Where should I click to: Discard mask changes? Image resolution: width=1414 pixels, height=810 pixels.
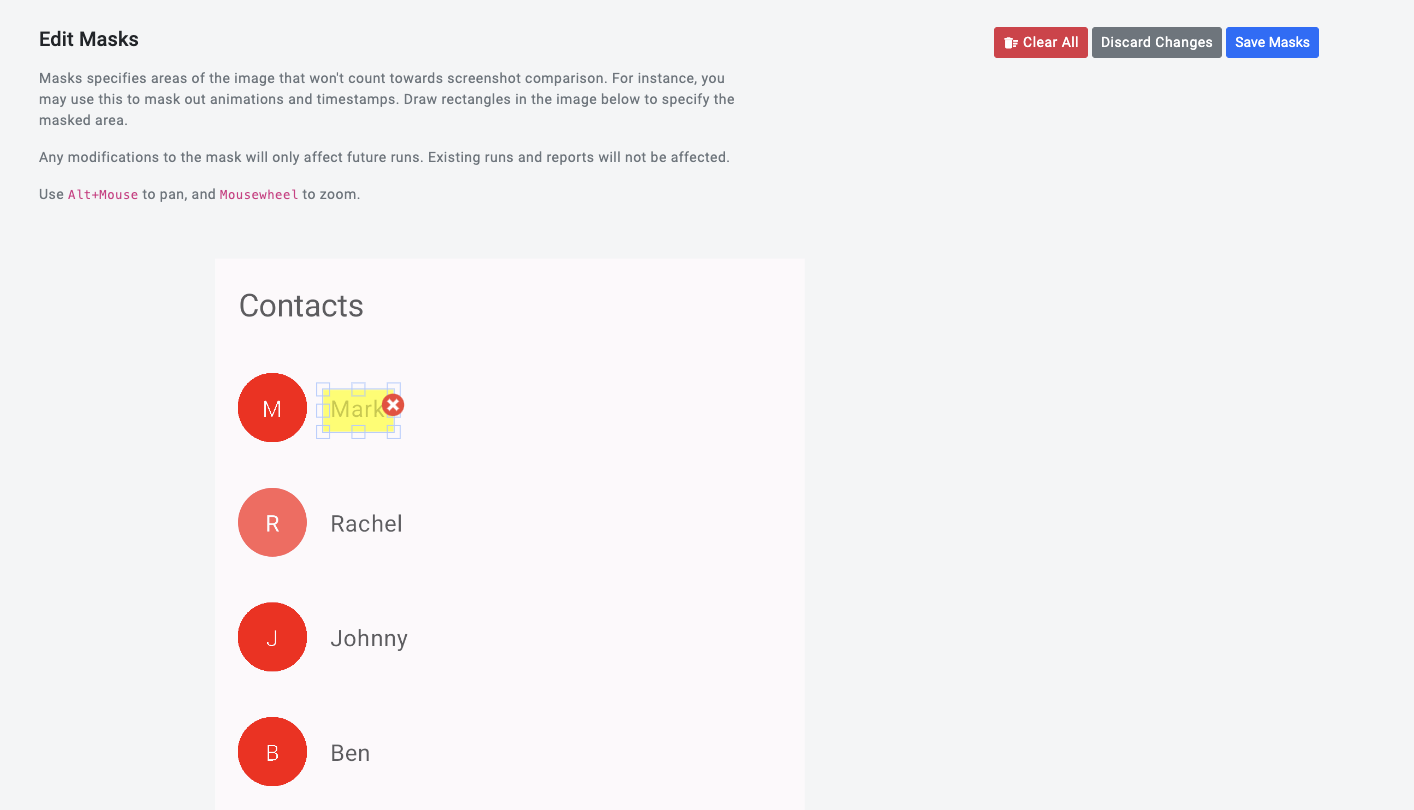coord(1157,42)
